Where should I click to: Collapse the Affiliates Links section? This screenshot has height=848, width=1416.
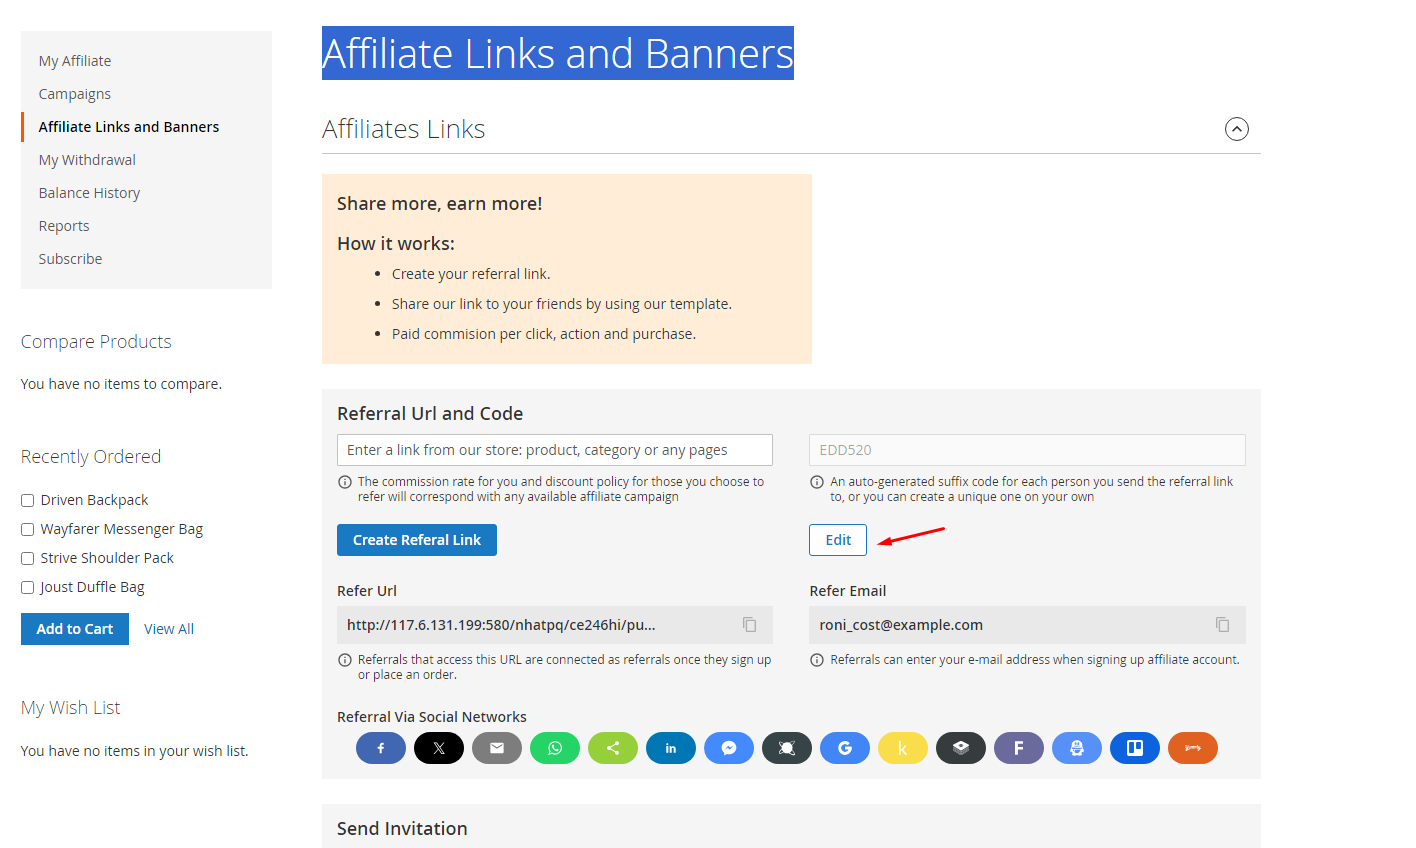(x=1237, y=129)
